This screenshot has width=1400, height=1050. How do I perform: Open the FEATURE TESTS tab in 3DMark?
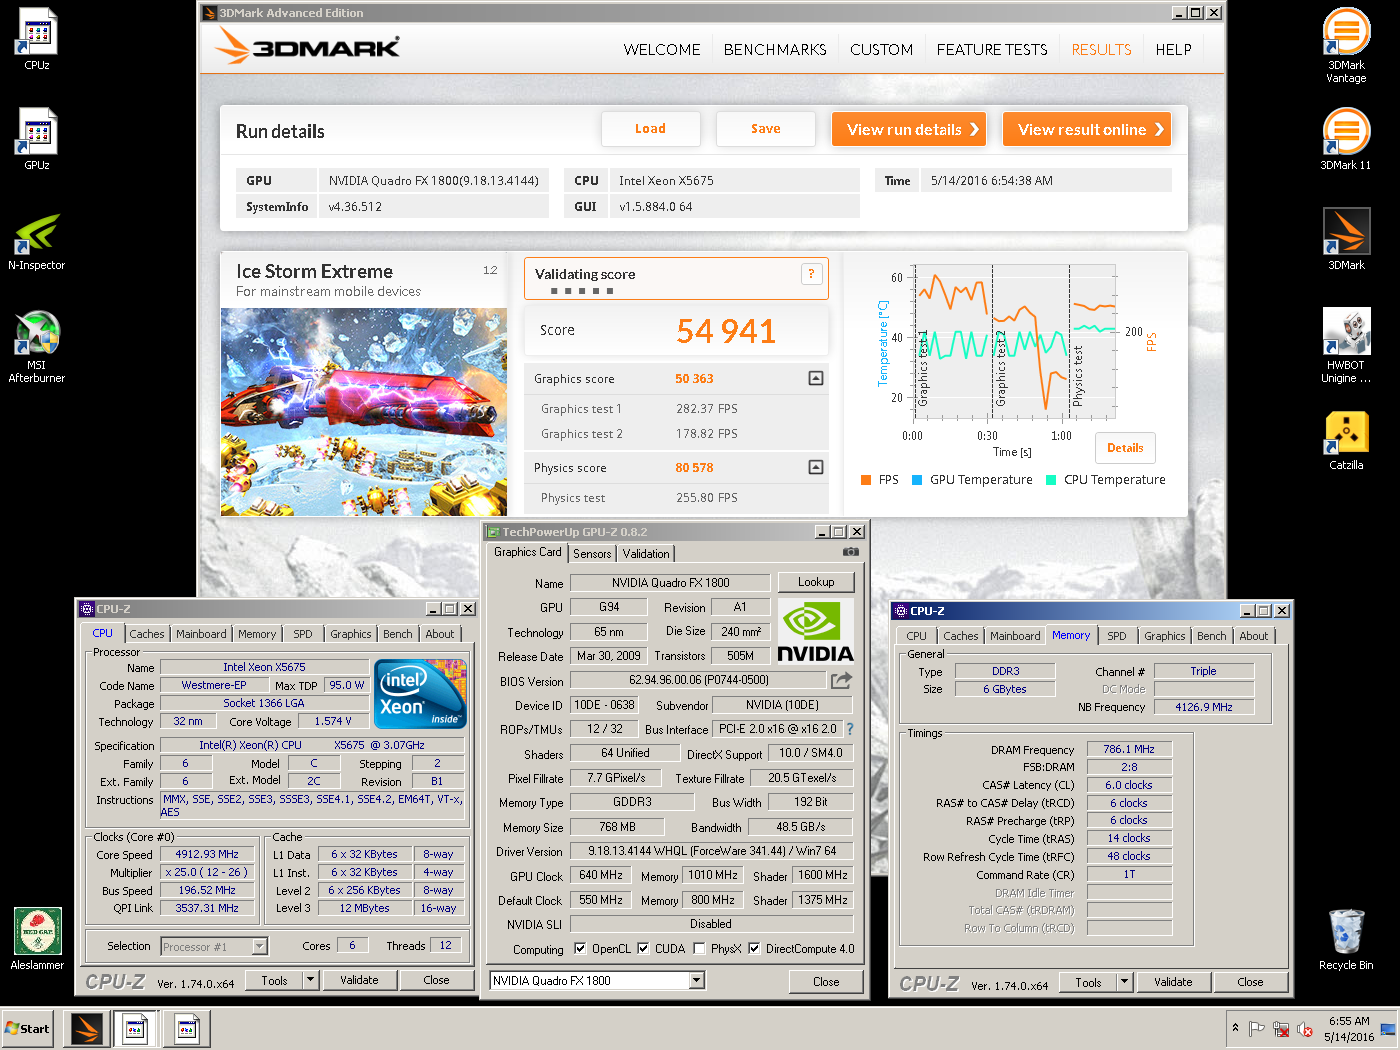point(992,50)
